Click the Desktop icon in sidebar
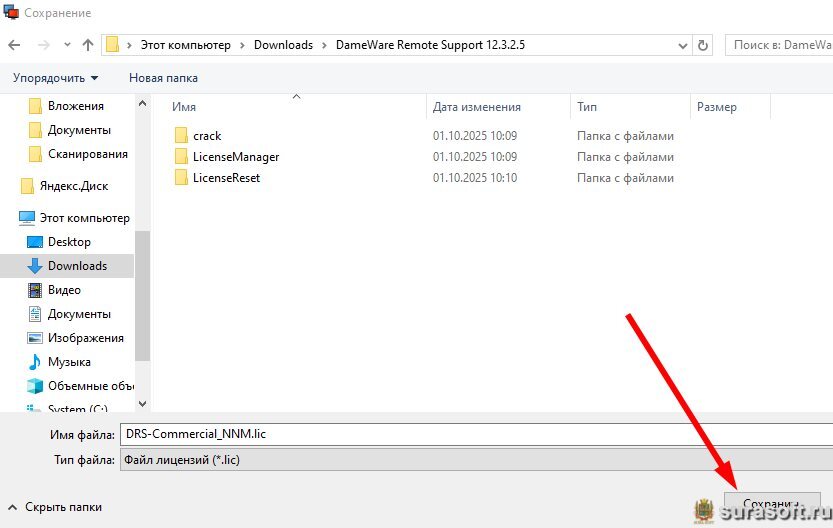The image size is (833, 528). coord(35,242)
